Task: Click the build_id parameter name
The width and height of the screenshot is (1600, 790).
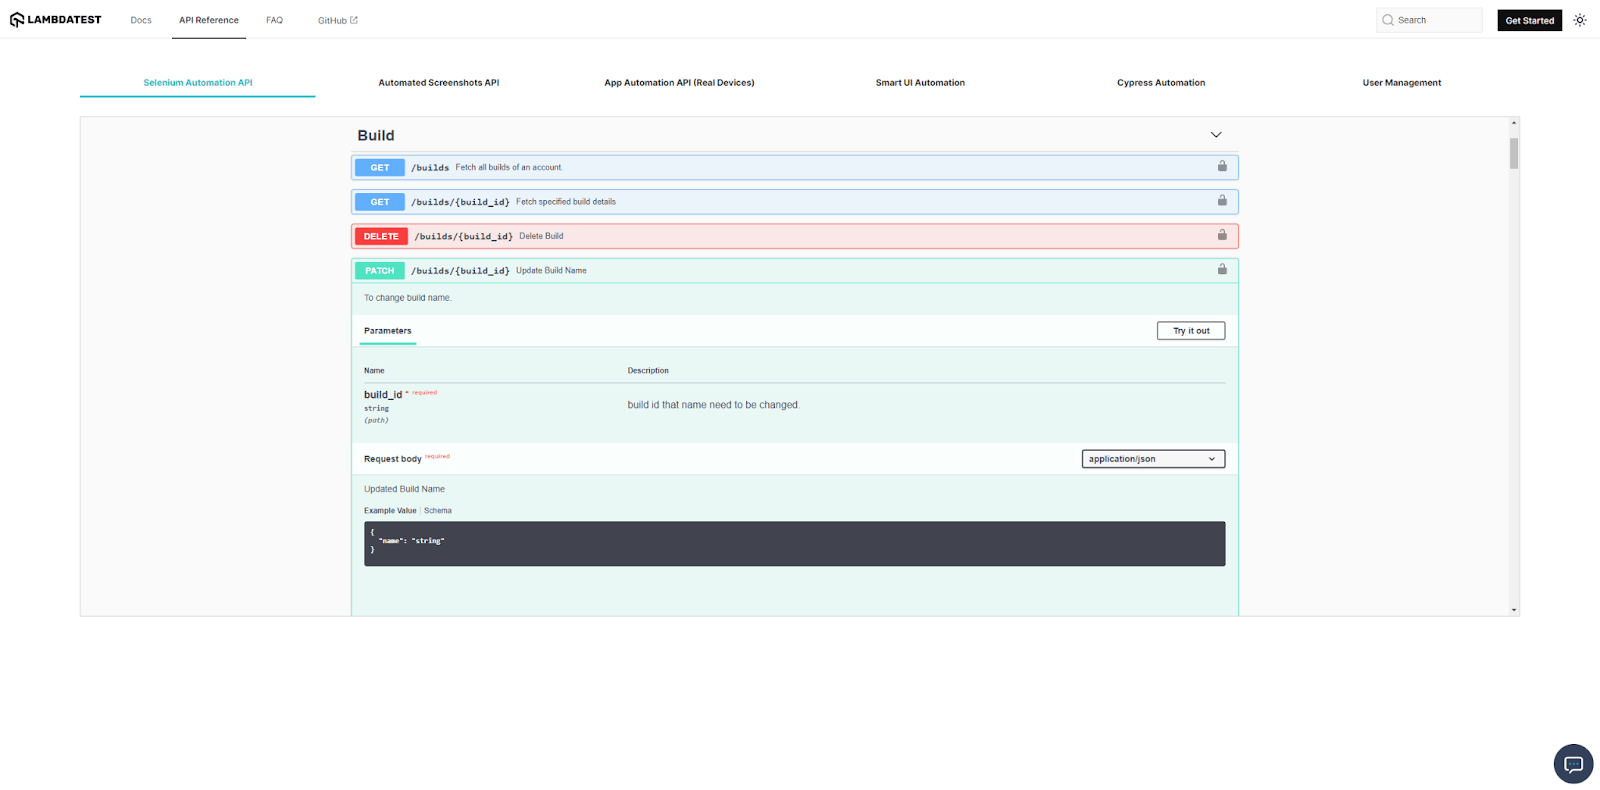Action: click(x=383, y=394)
